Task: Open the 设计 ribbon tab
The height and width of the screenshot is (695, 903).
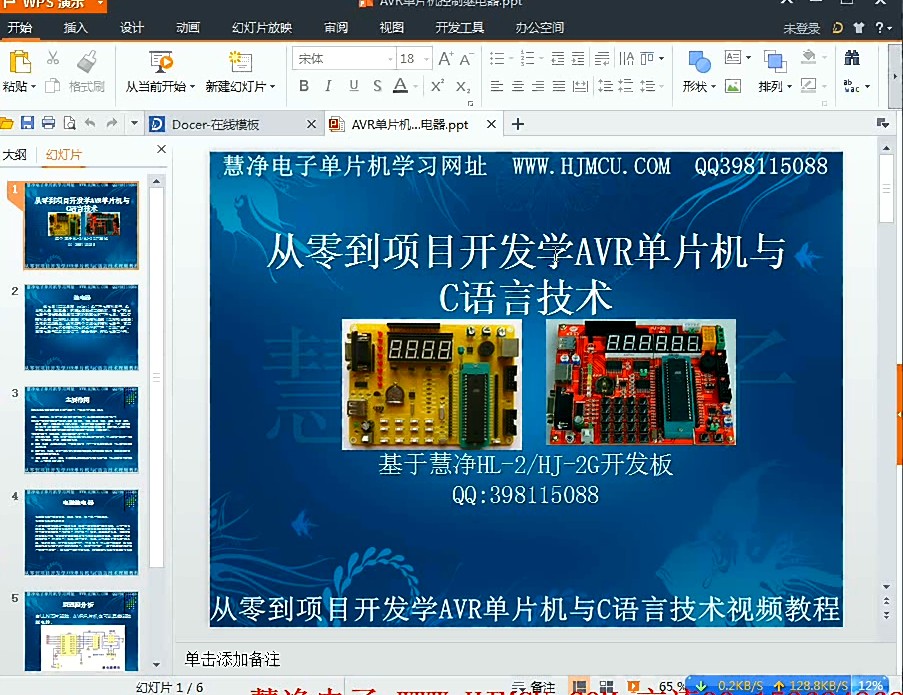Action: [x=132, y=28]
